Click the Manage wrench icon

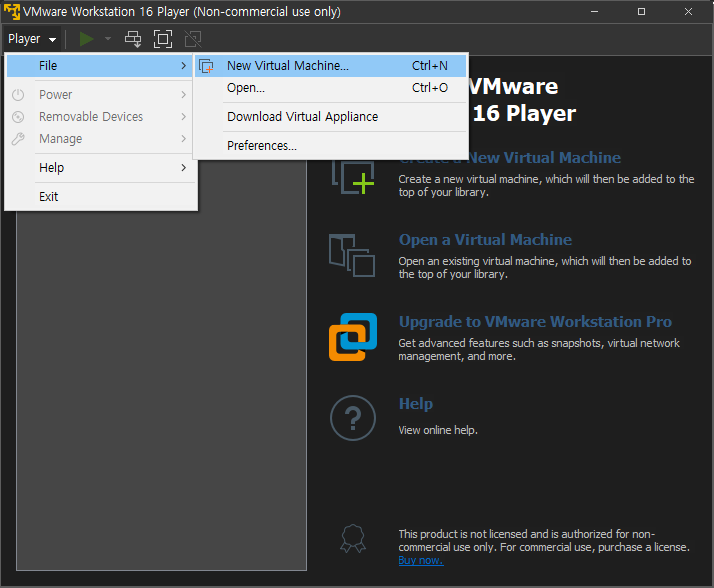pyautogui.click(x=18, y=139)
